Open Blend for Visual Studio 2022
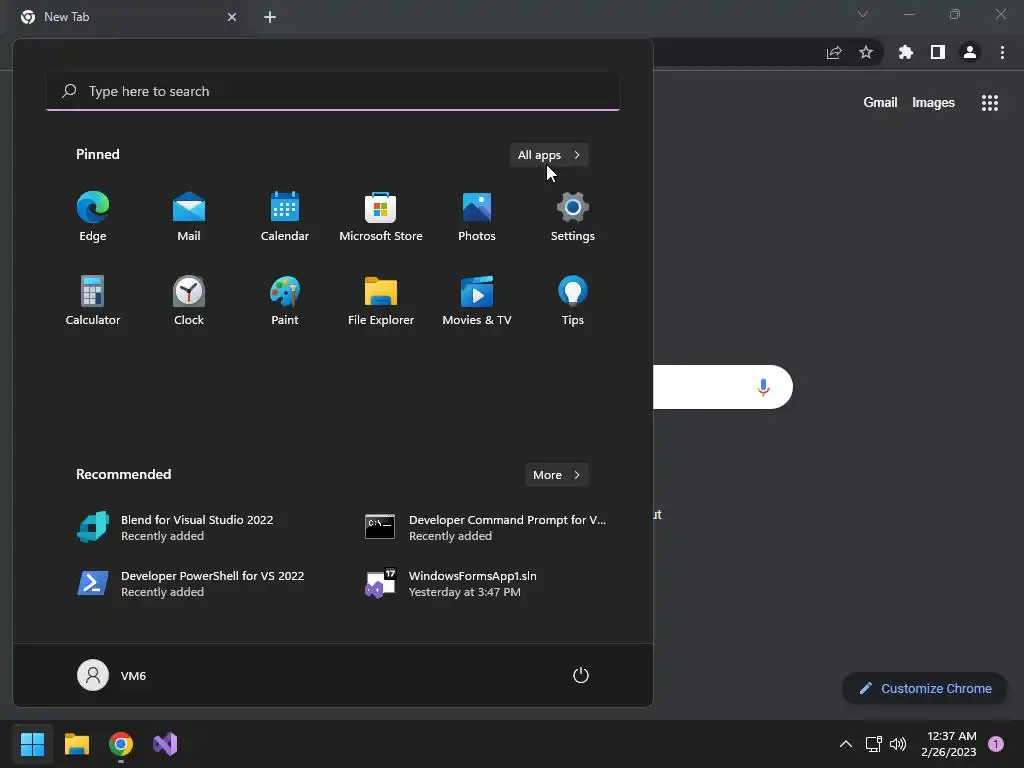This screenshot has width=1024, height=768. [x=189, y=527]
